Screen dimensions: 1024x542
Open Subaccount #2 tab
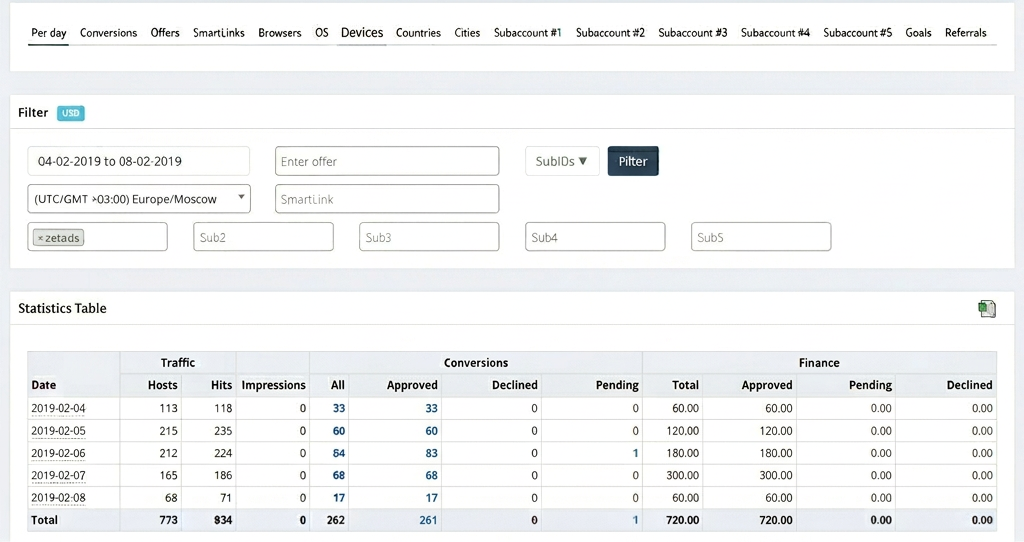click(x=610, y=33)
